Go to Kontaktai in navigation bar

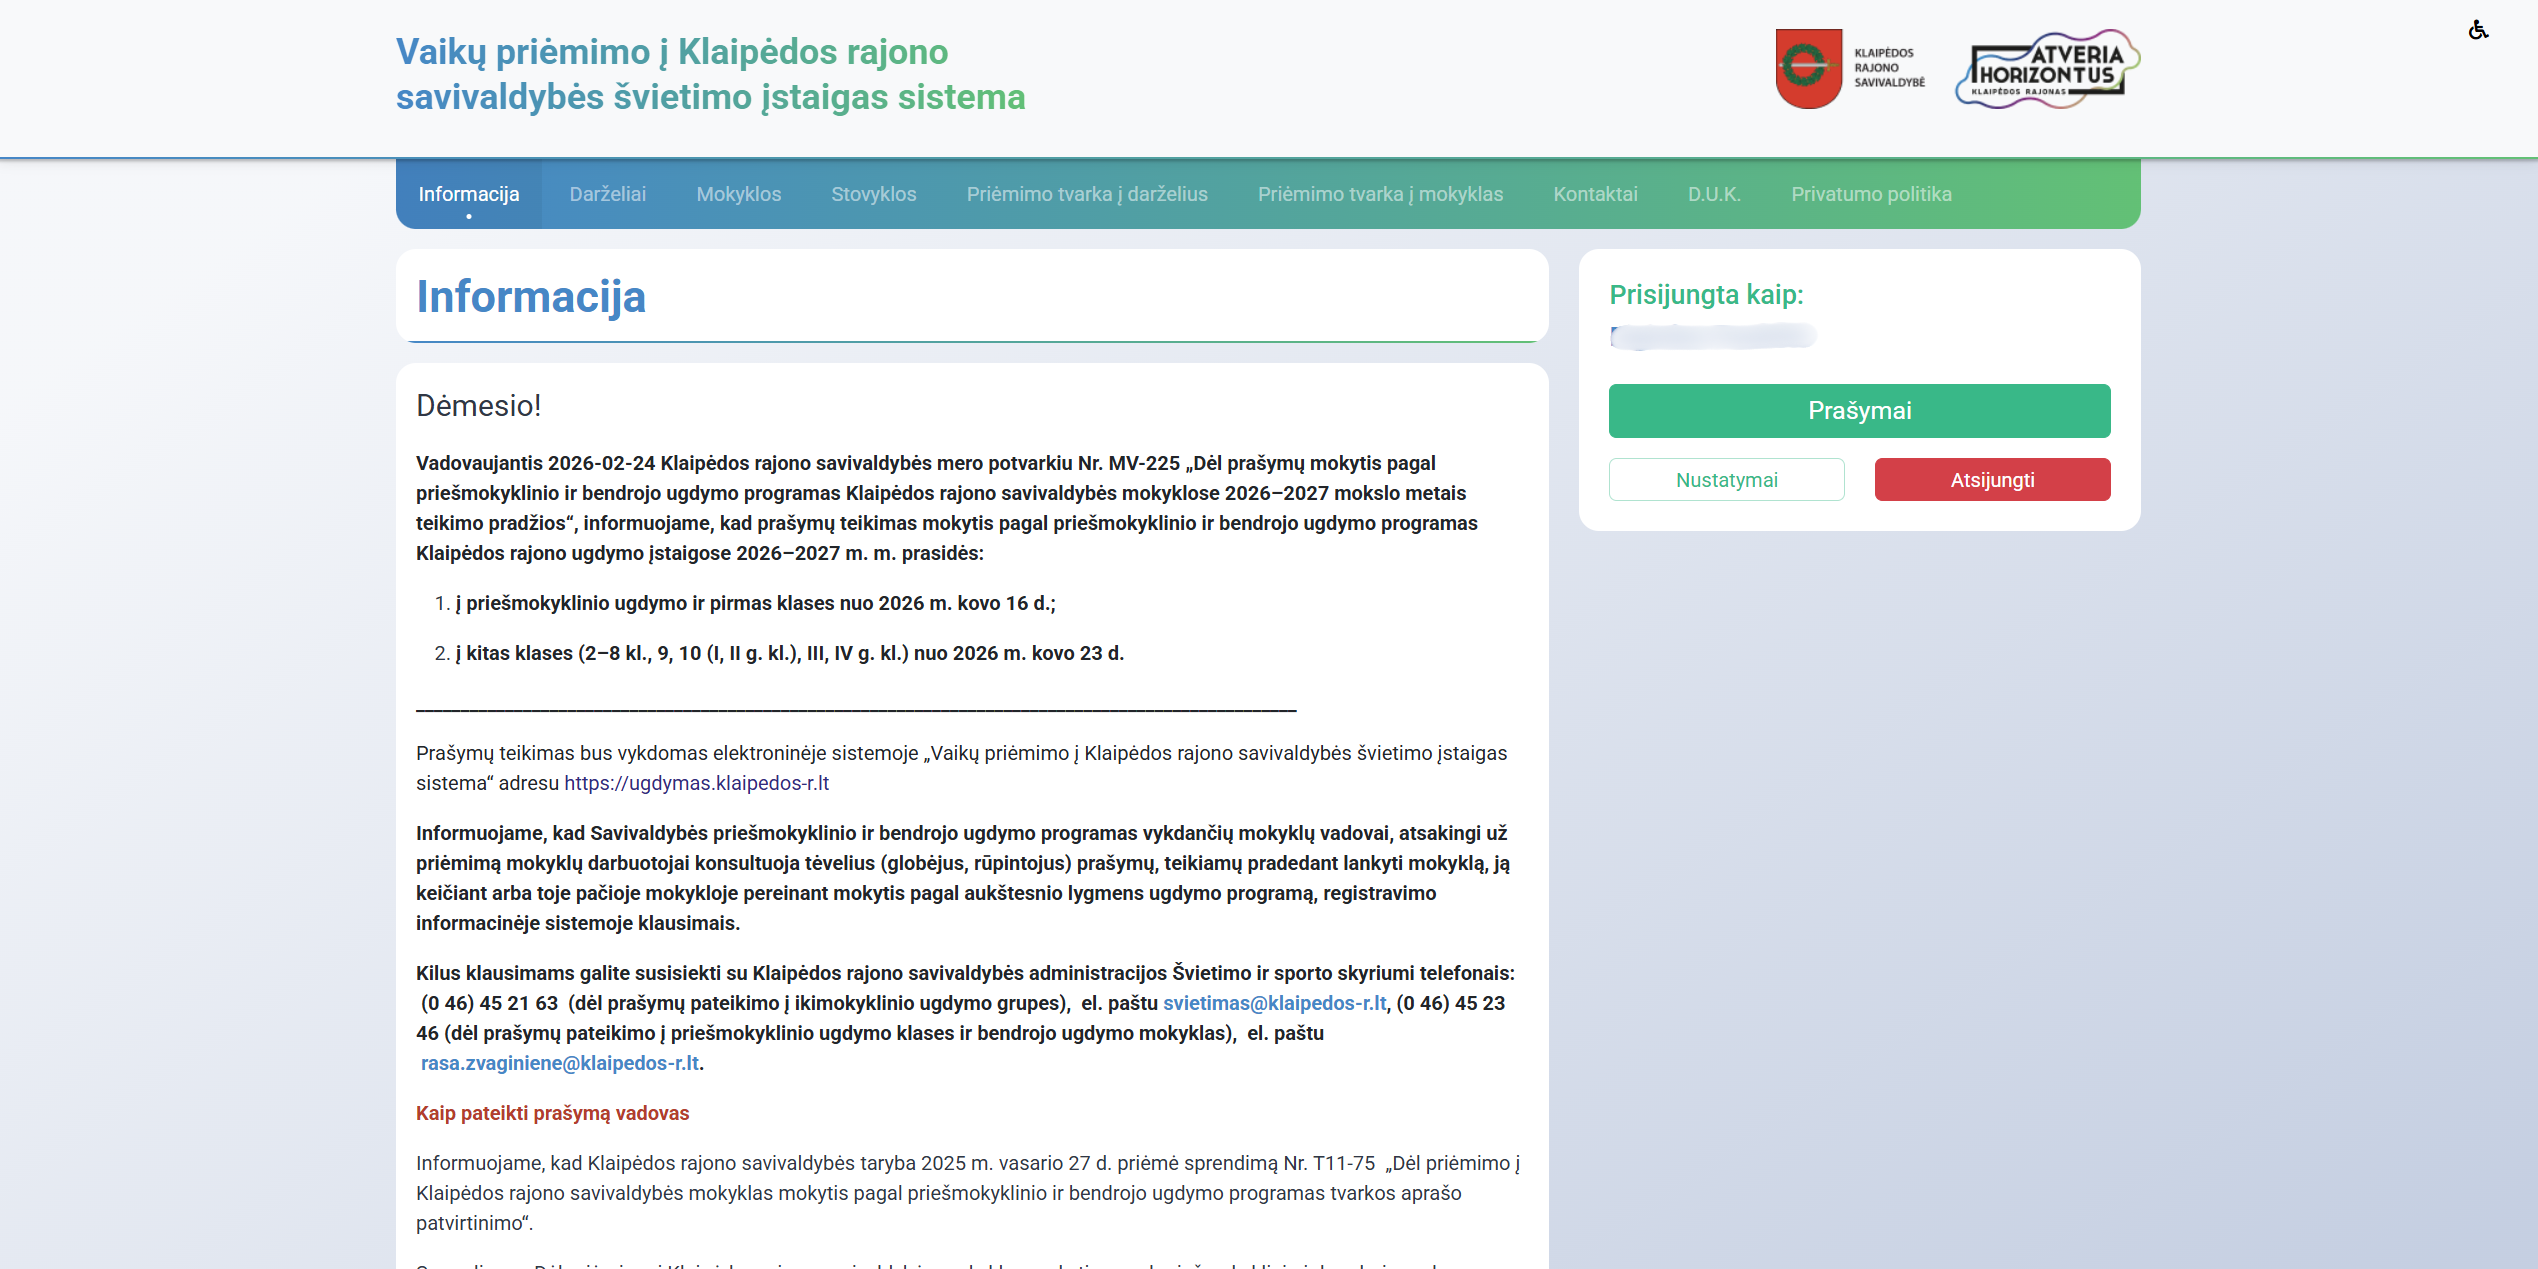(x=1595, y=194)
